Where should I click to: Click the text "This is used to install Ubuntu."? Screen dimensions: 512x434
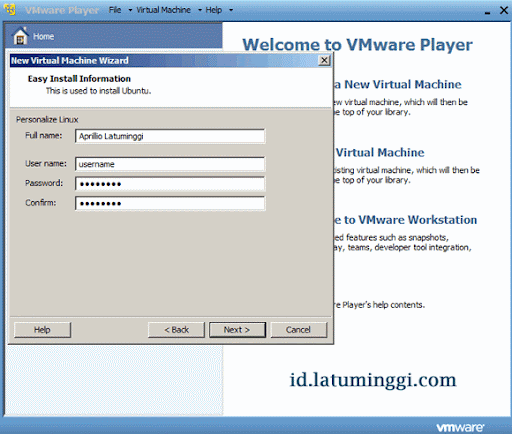[x=98, y=91]
